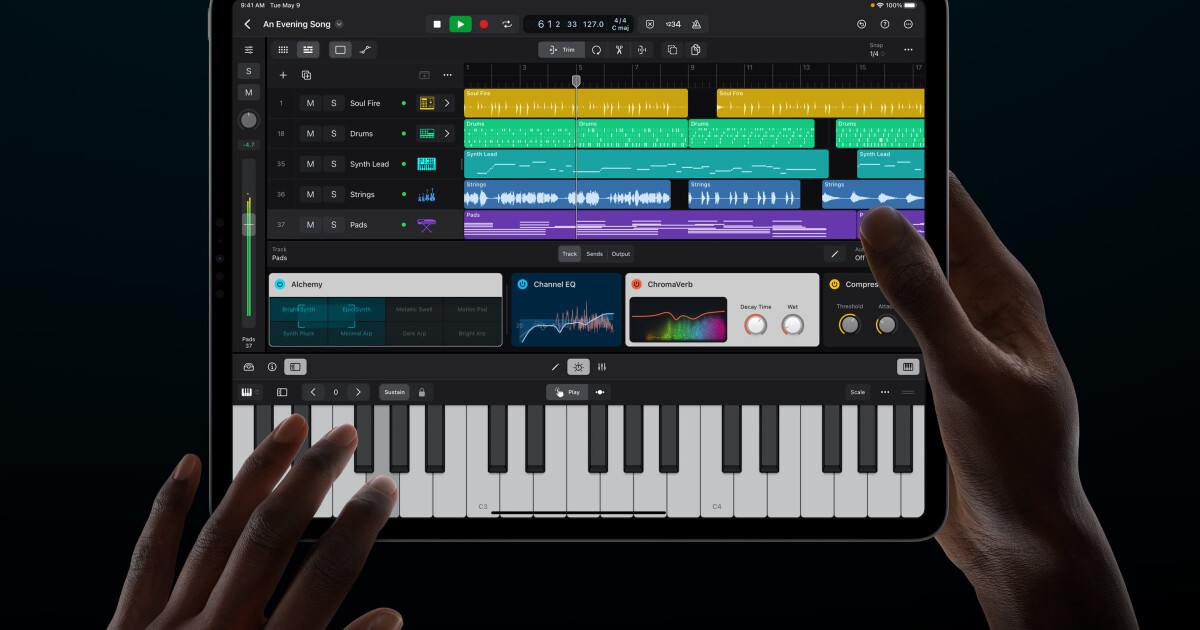The width and height of the screenshot is (1200, 630).
Task: Adjust the ChromaVerb Decay Time knob
Action: point(756,325)
